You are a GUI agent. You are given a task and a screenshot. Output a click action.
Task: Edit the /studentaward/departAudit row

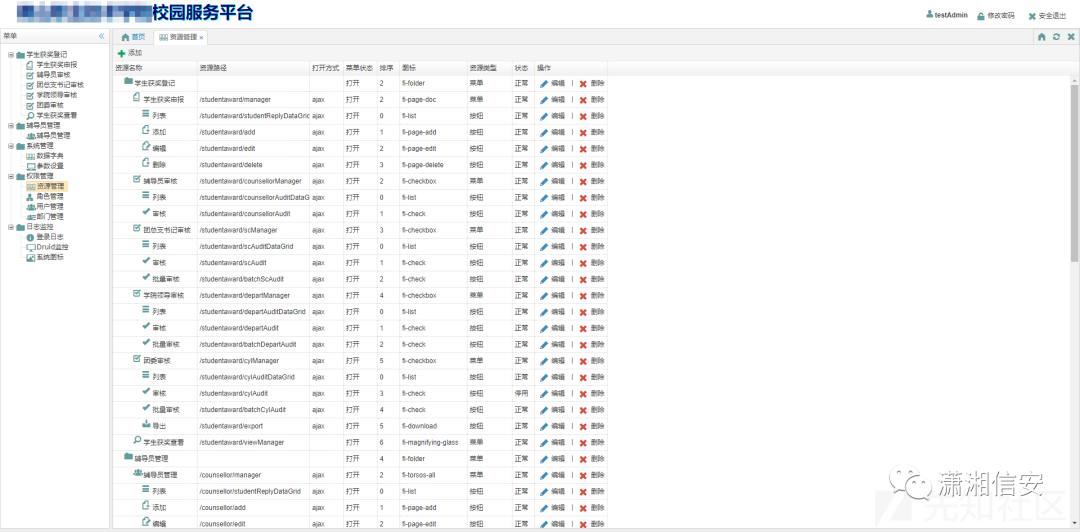point(552,328)
